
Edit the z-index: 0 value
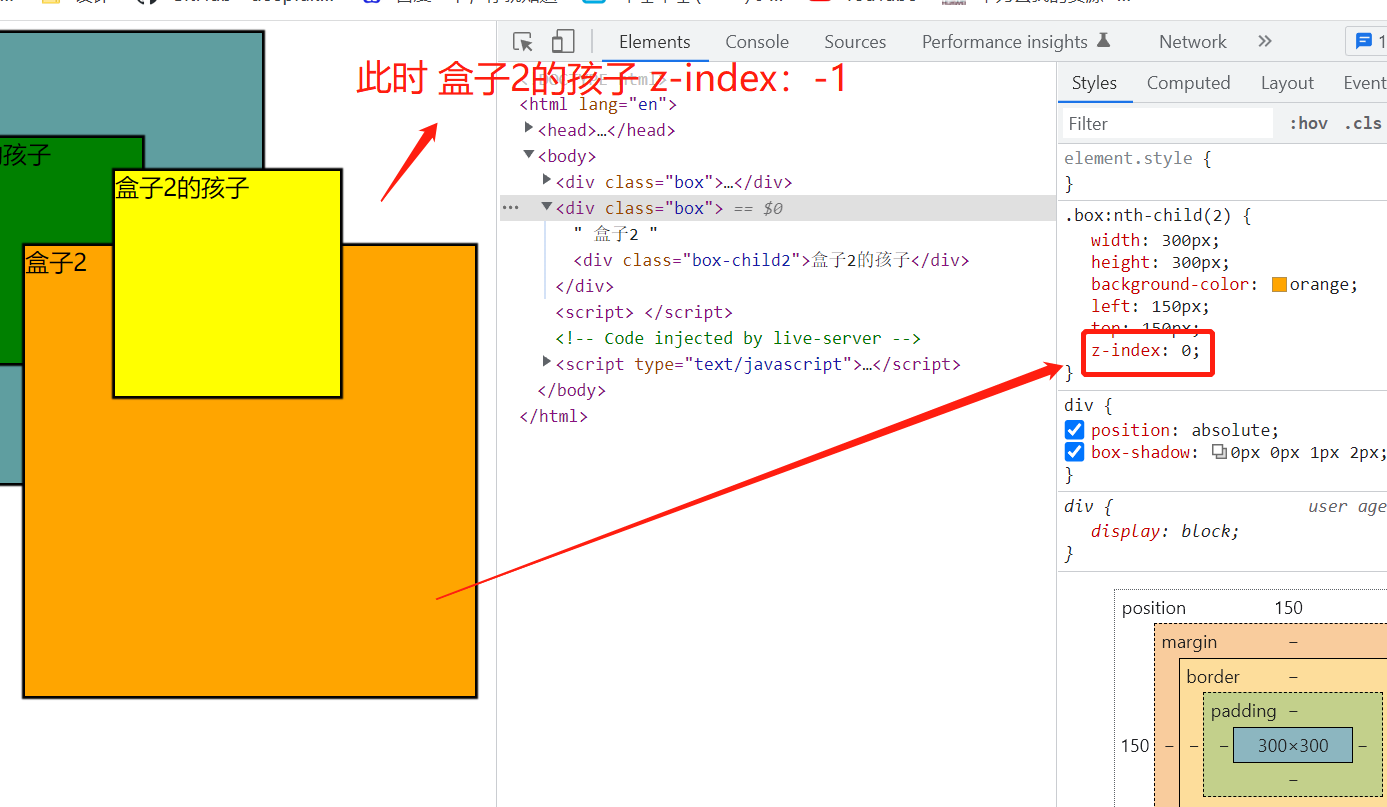click(x=1185, y=351)
